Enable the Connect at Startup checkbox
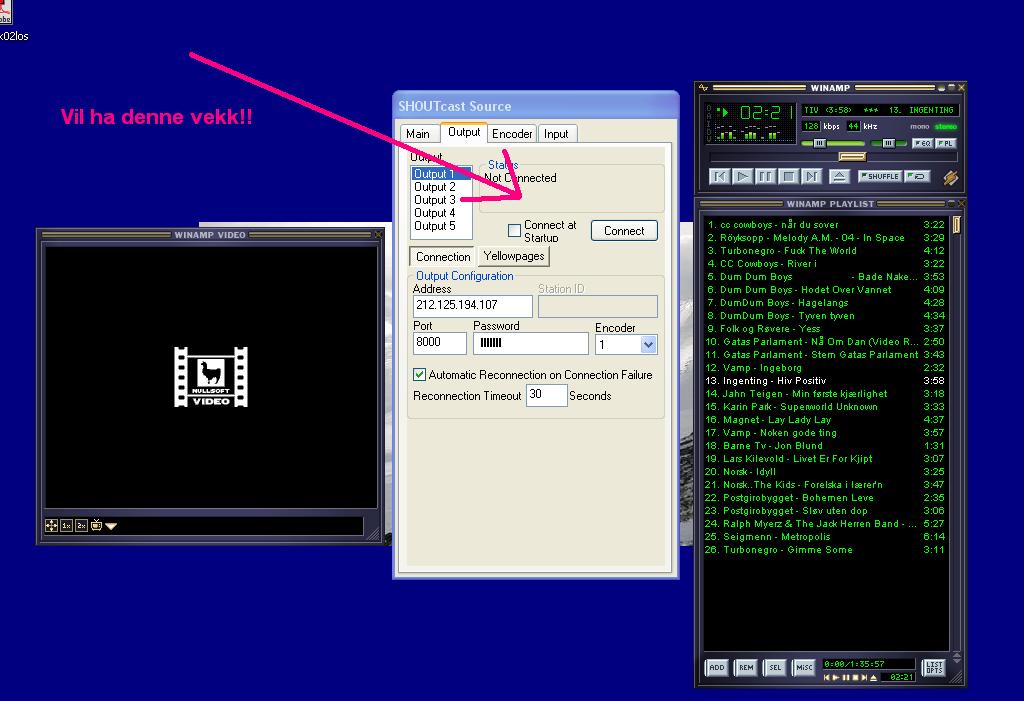 pos(514,230)
